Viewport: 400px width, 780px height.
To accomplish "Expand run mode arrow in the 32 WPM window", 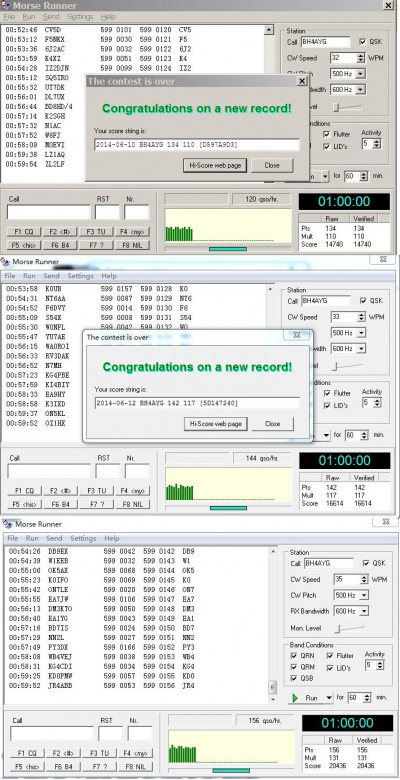I will tap(325, 176).
